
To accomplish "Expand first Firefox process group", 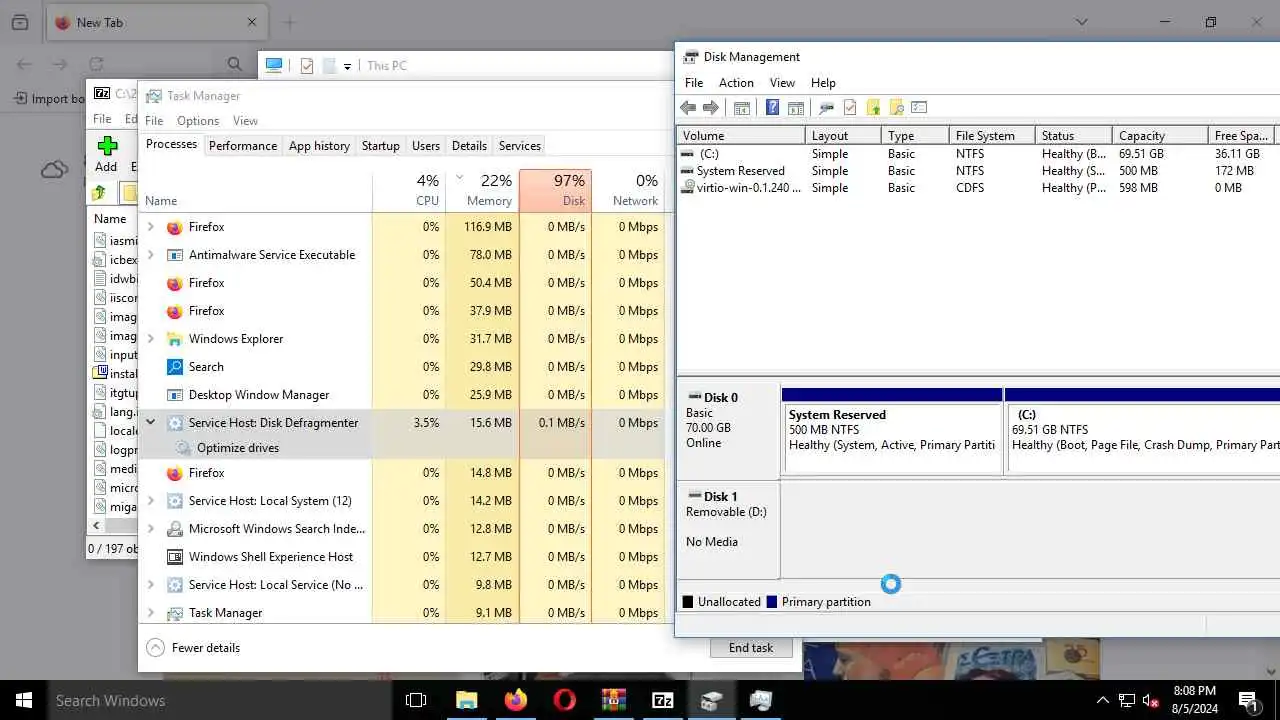I will click(x=151, y=227).
